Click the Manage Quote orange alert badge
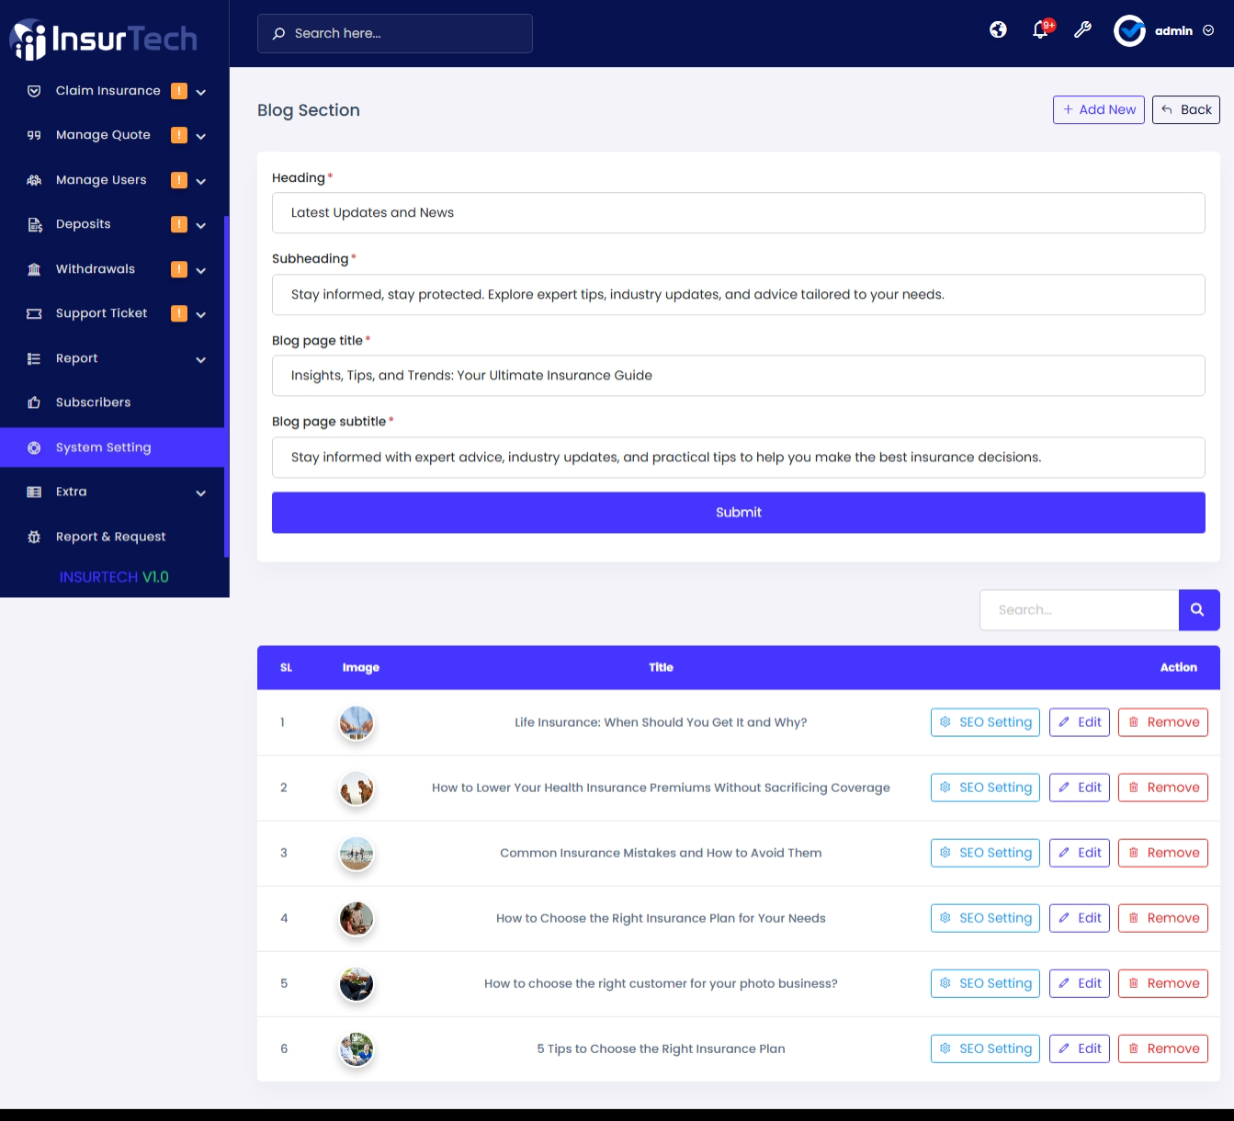 [179, 135]
